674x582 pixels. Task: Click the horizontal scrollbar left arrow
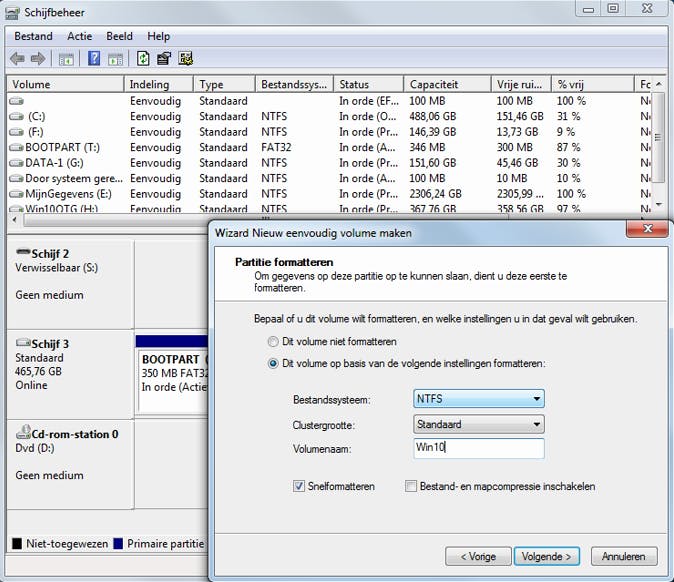click(15, 220)
